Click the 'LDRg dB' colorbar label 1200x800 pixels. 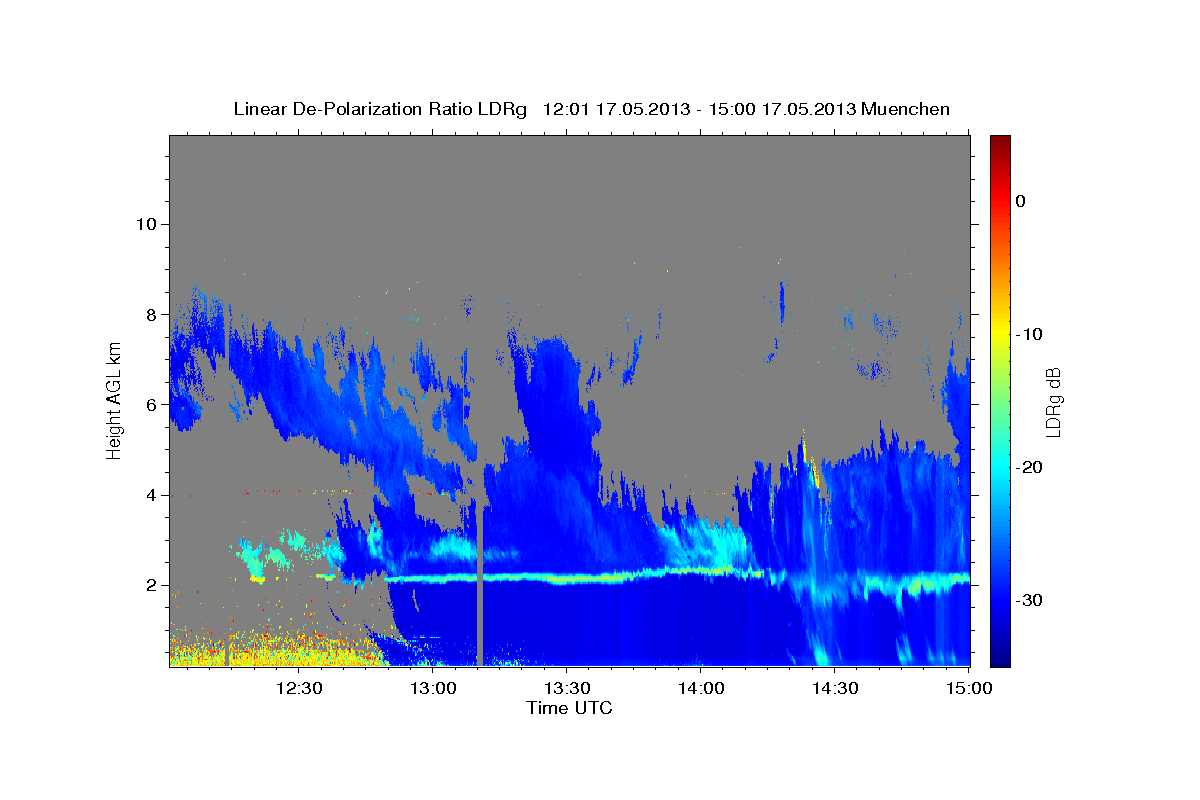point(1053,401)
